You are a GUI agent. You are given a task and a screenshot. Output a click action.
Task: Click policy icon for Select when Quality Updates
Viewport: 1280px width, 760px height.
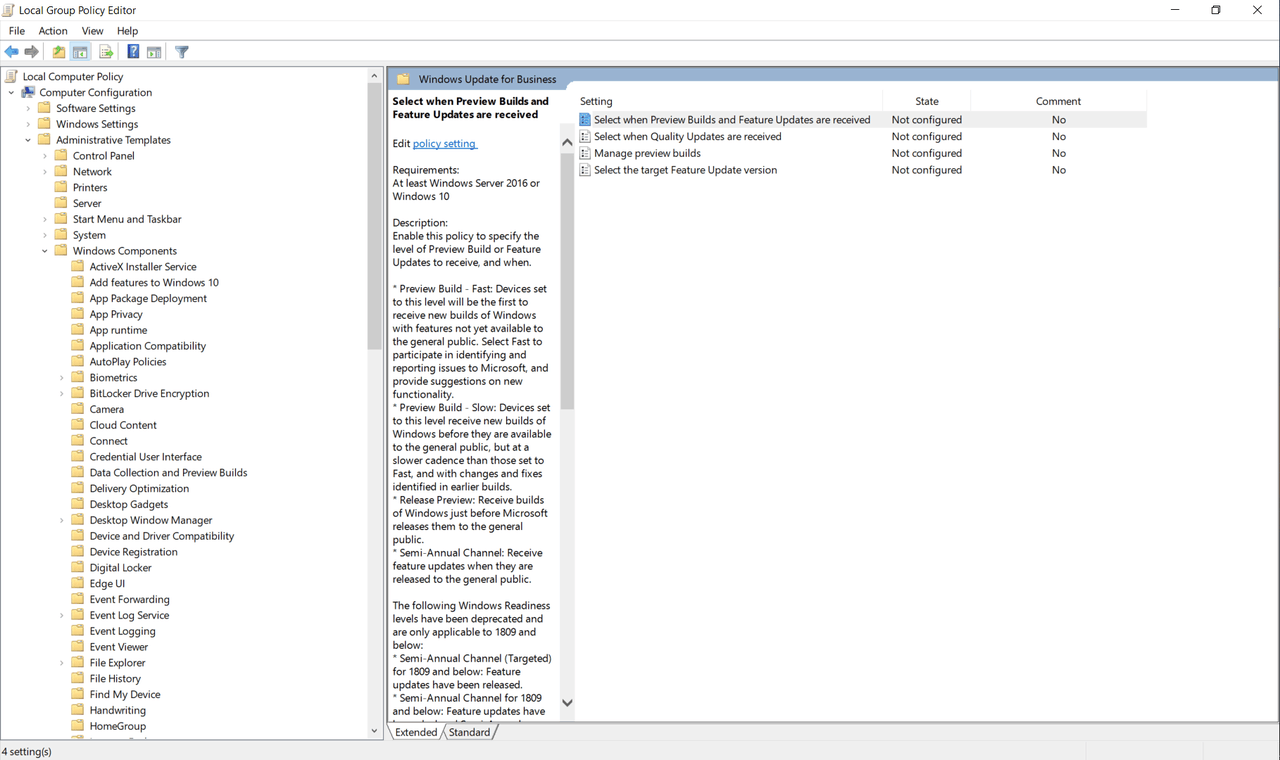coord(585,137)
